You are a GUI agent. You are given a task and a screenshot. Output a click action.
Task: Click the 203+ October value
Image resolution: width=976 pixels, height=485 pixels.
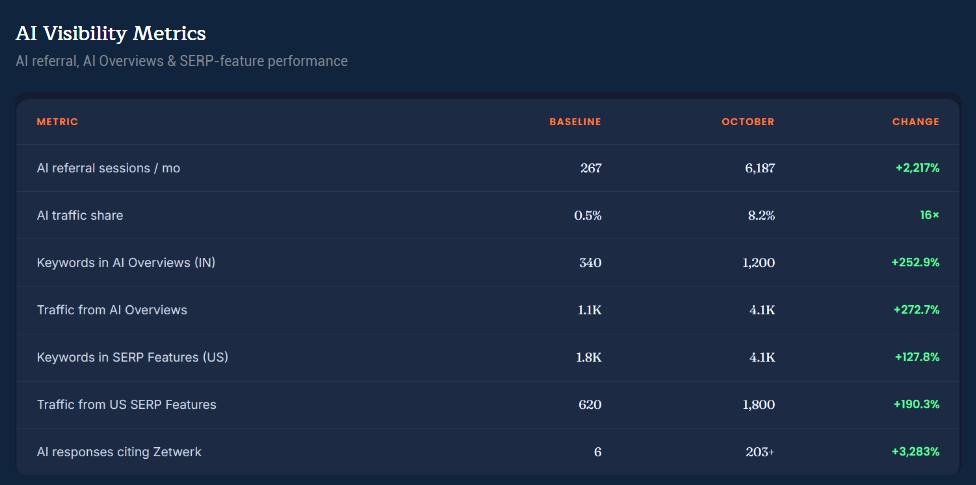click(x=760, y=452)
